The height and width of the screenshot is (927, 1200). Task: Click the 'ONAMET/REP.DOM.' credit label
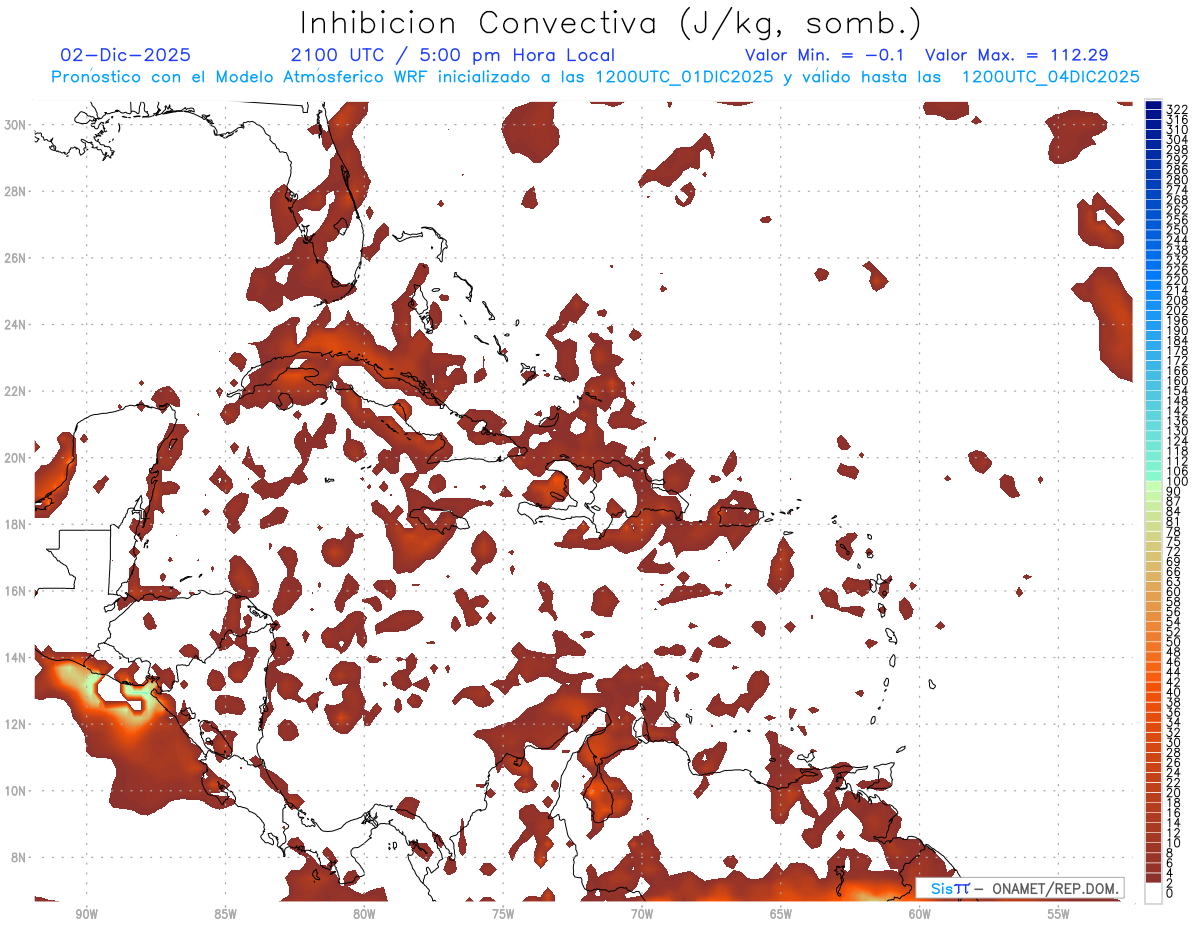pyautogui.click(x=1056, y=888)
